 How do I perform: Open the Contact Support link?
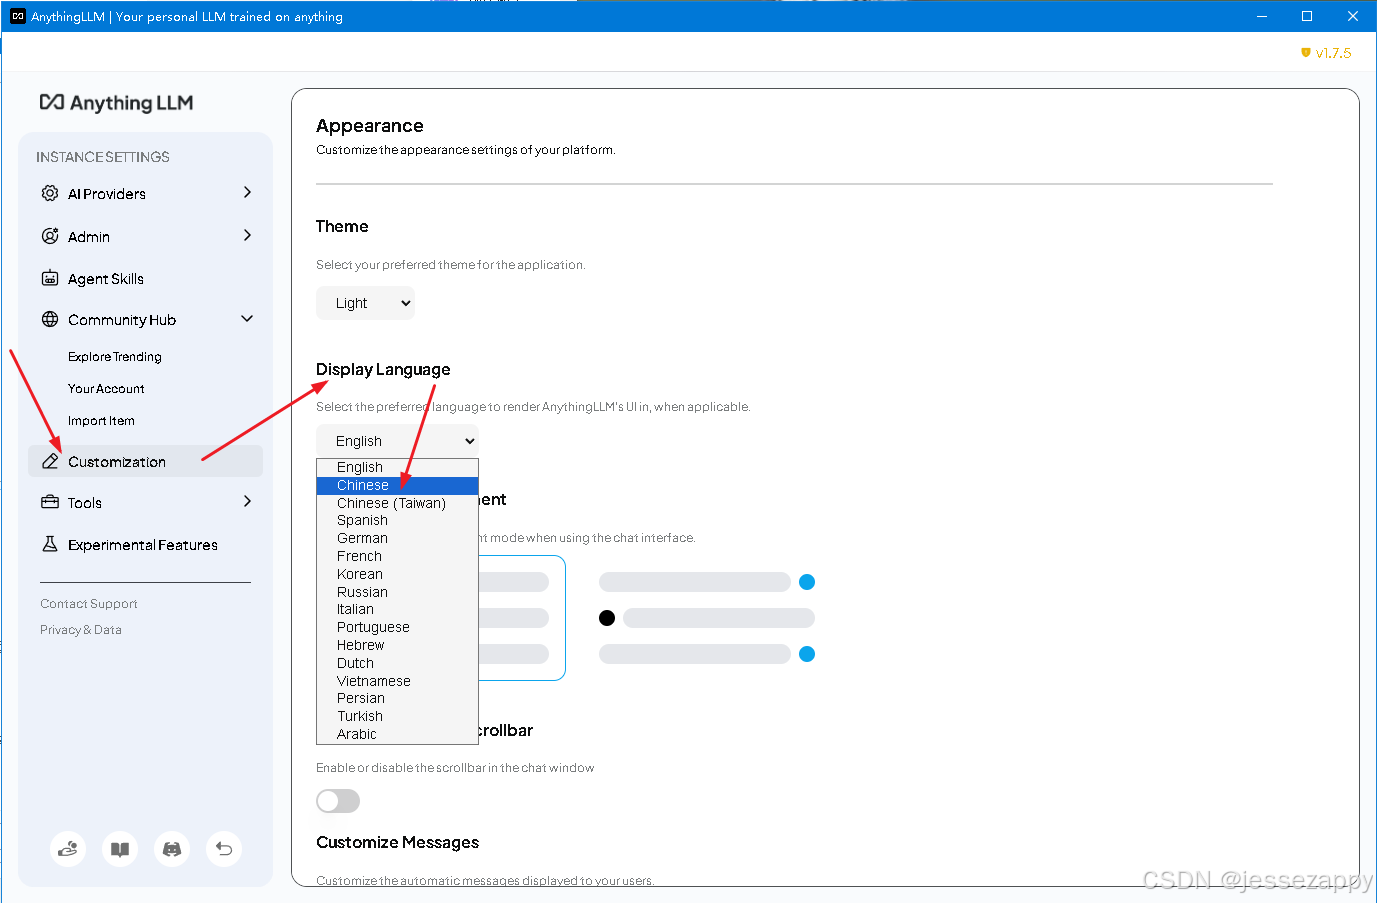(89, 604)
